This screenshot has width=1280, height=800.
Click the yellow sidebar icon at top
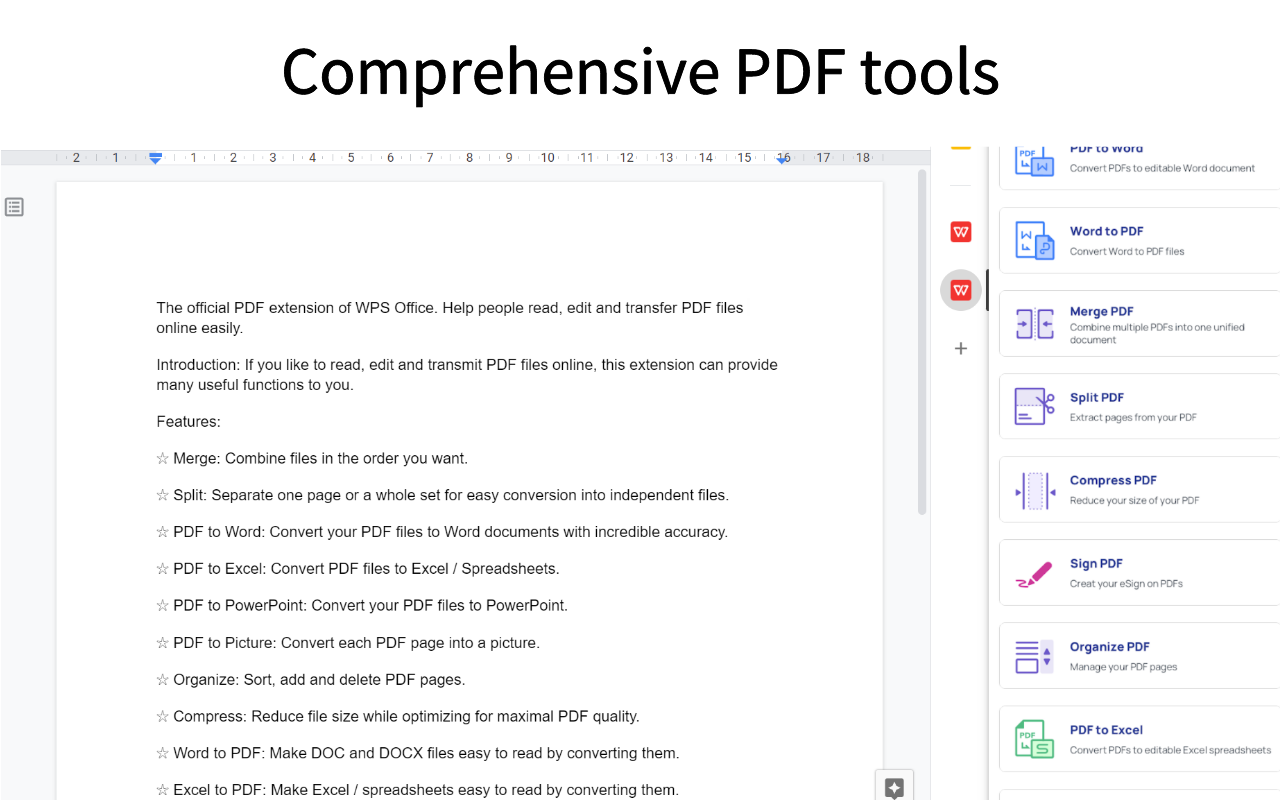coord(961,148)
